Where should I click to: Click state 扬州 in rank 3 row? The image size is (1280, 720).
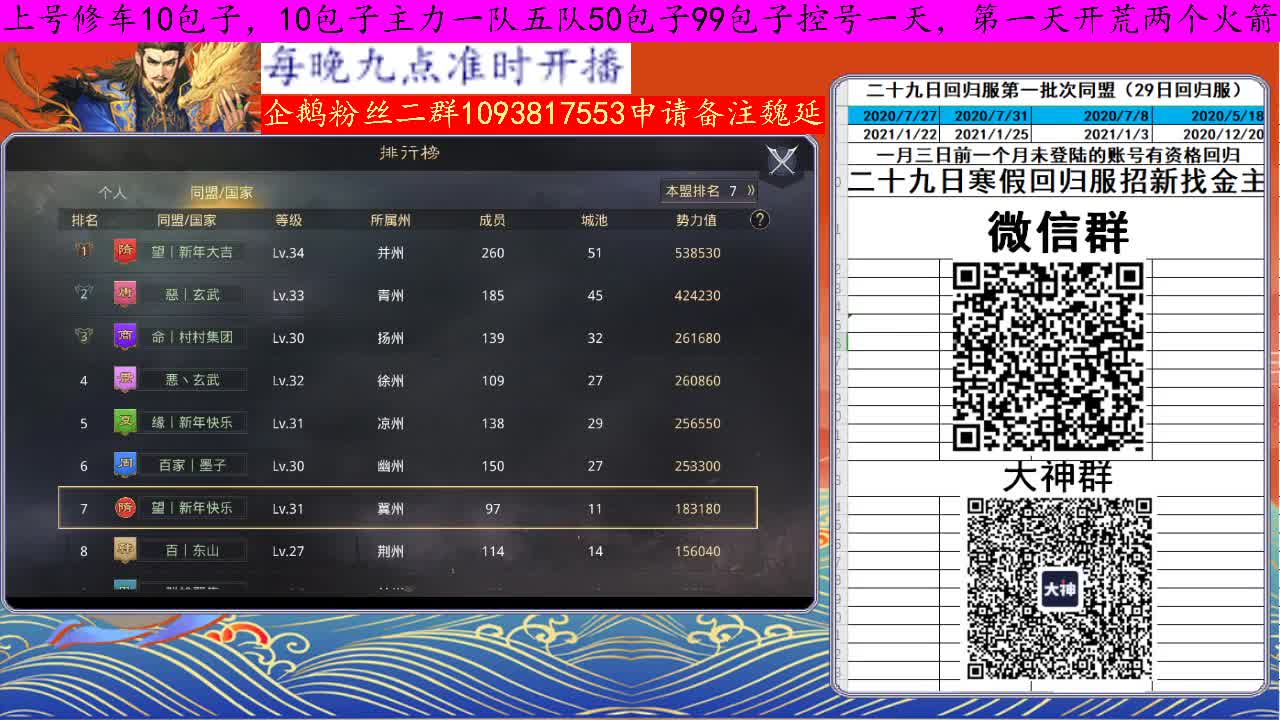[390, 338]
